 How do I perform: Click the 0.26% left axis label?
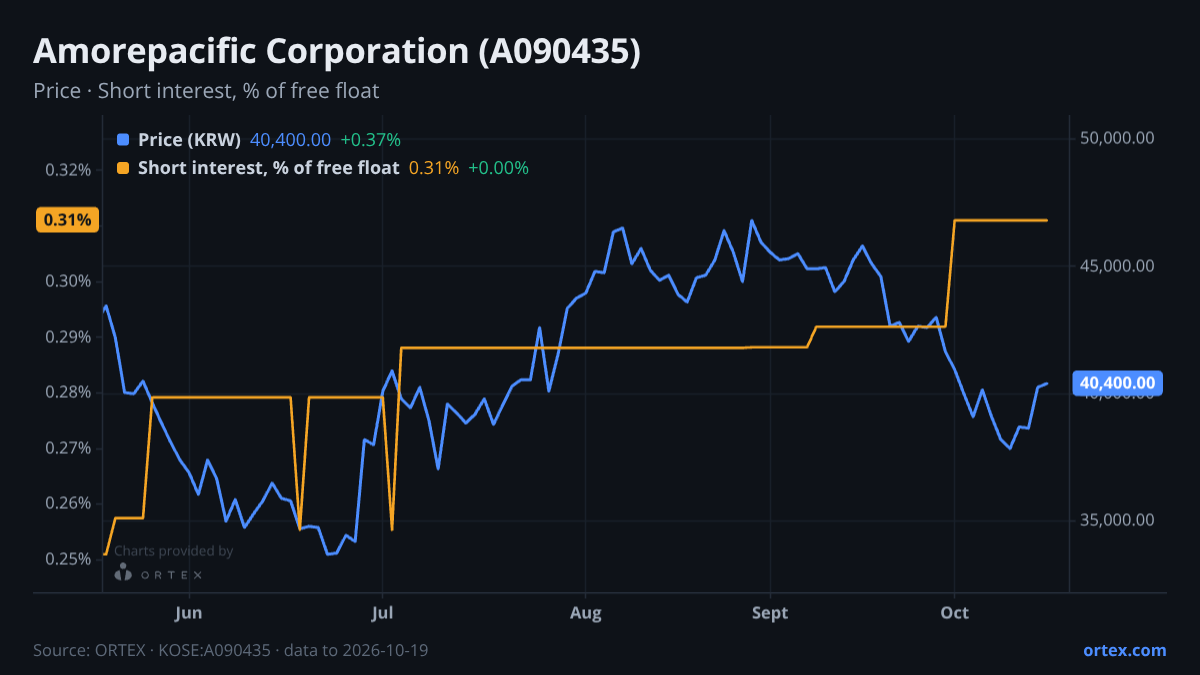[68, 503]
